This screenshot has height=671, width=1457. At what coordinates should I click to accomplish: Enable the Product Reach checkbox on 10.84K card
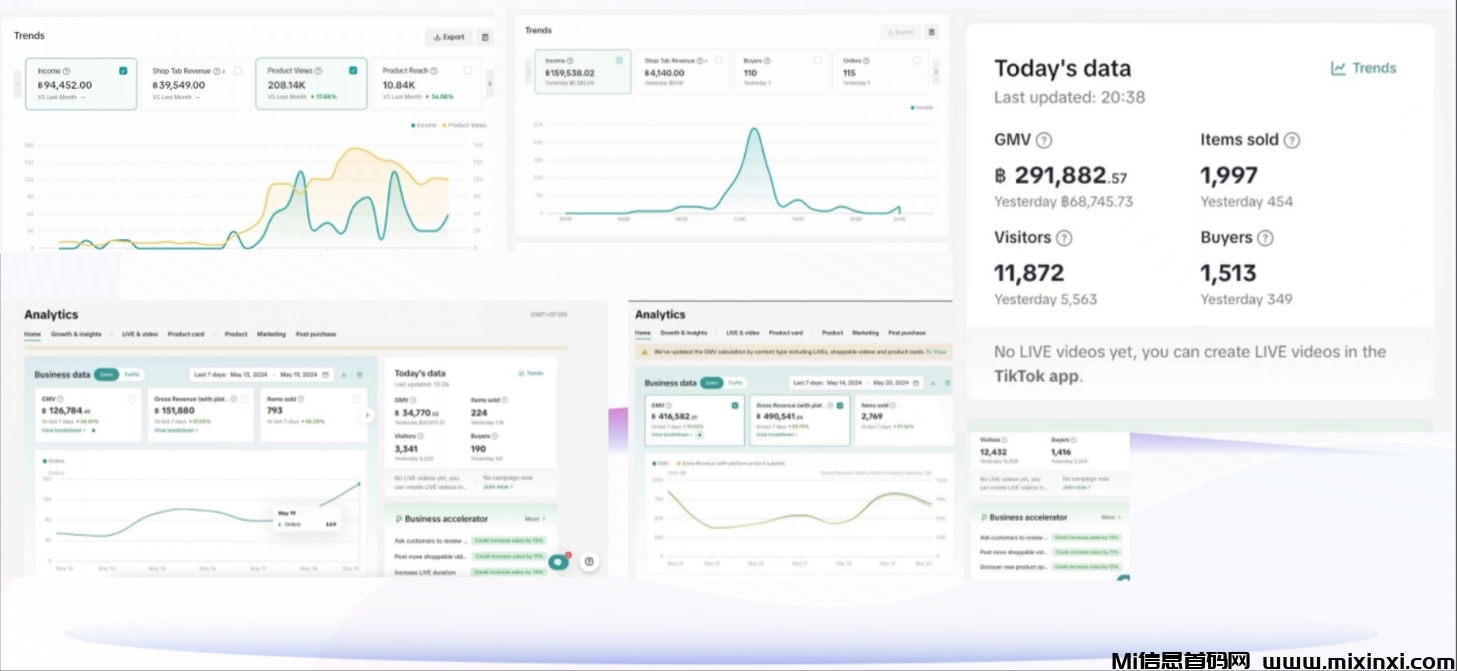pyautogui.click(x=468, y=71)
